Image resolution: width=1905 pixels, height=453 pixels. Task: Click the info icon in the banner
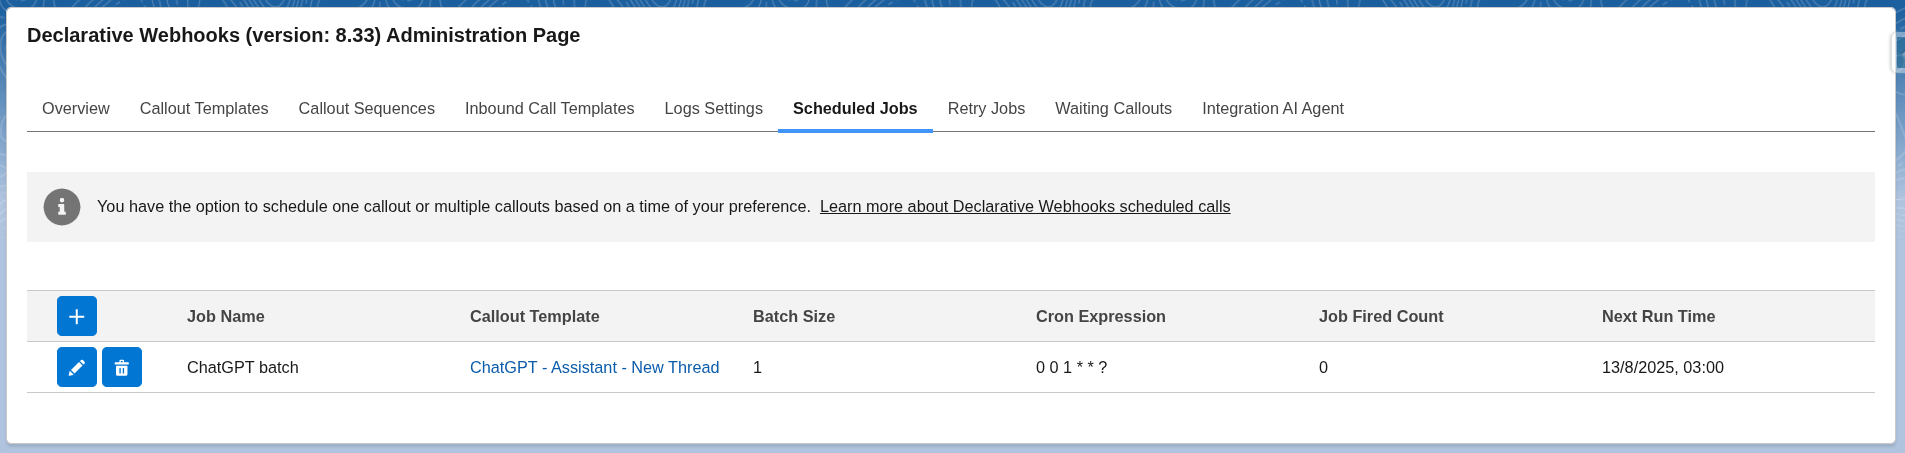[62, 207]
